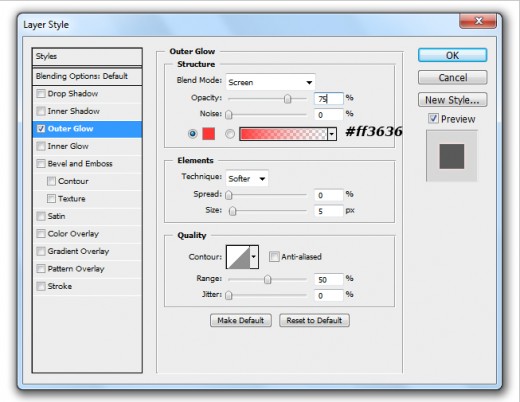Click the Size slider handle
This screenshot has width=520, height=402.
click(232, 211)
